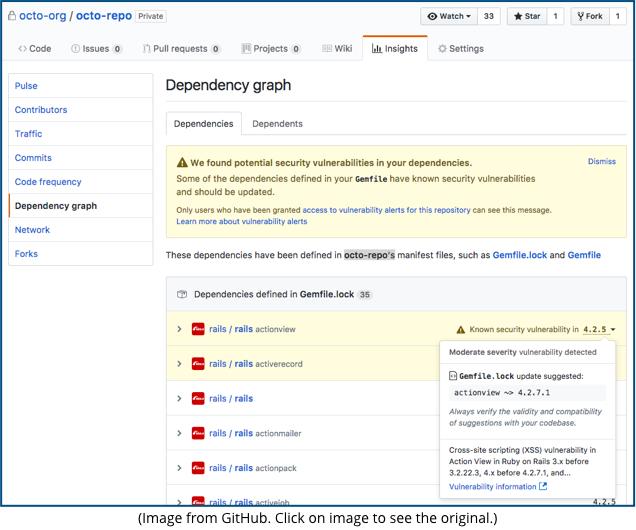Viewport: 636px width, 530px height.
Task: Click the Pull requests tab icon
Action: (x=146, y=49)
